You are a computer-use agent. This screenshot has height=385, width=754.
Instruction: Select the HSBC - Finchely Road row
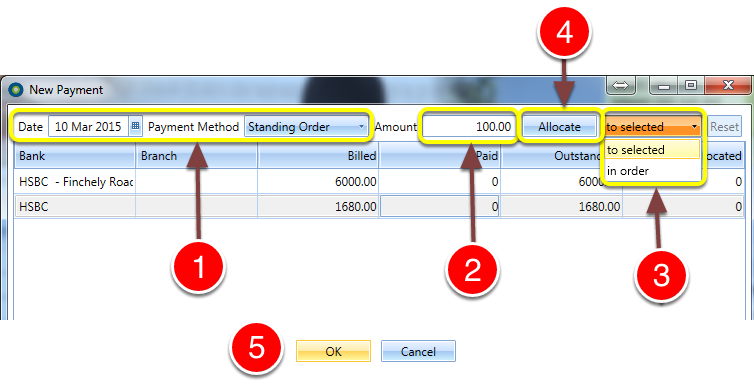tap(379, 182)
